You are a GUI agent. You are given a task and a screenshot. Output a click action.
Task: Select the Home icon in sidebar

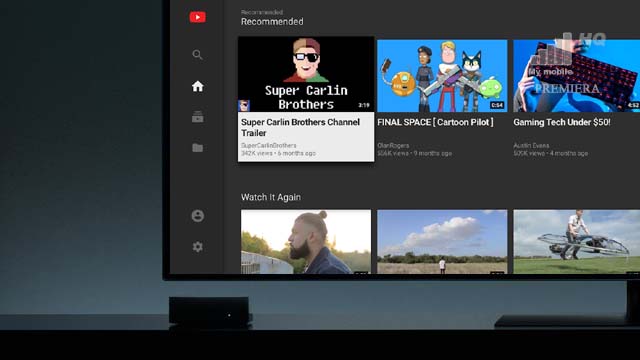point(198,86)
